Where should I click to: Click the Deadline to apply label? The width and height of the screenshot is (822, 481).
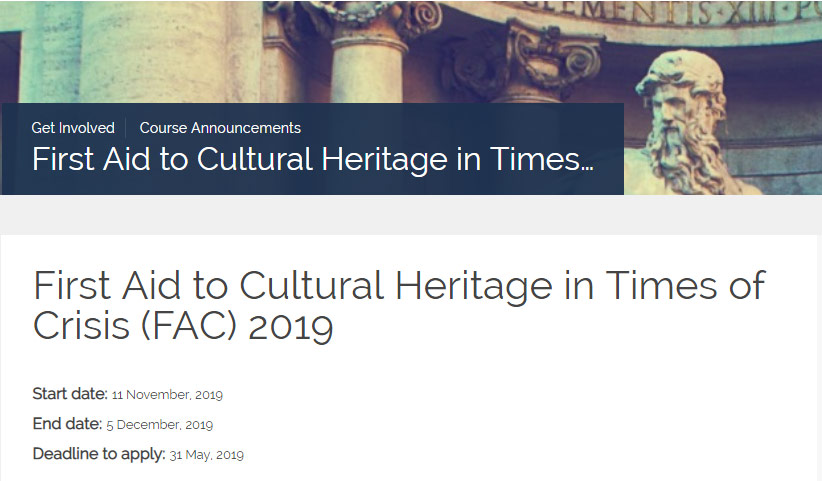99,454
